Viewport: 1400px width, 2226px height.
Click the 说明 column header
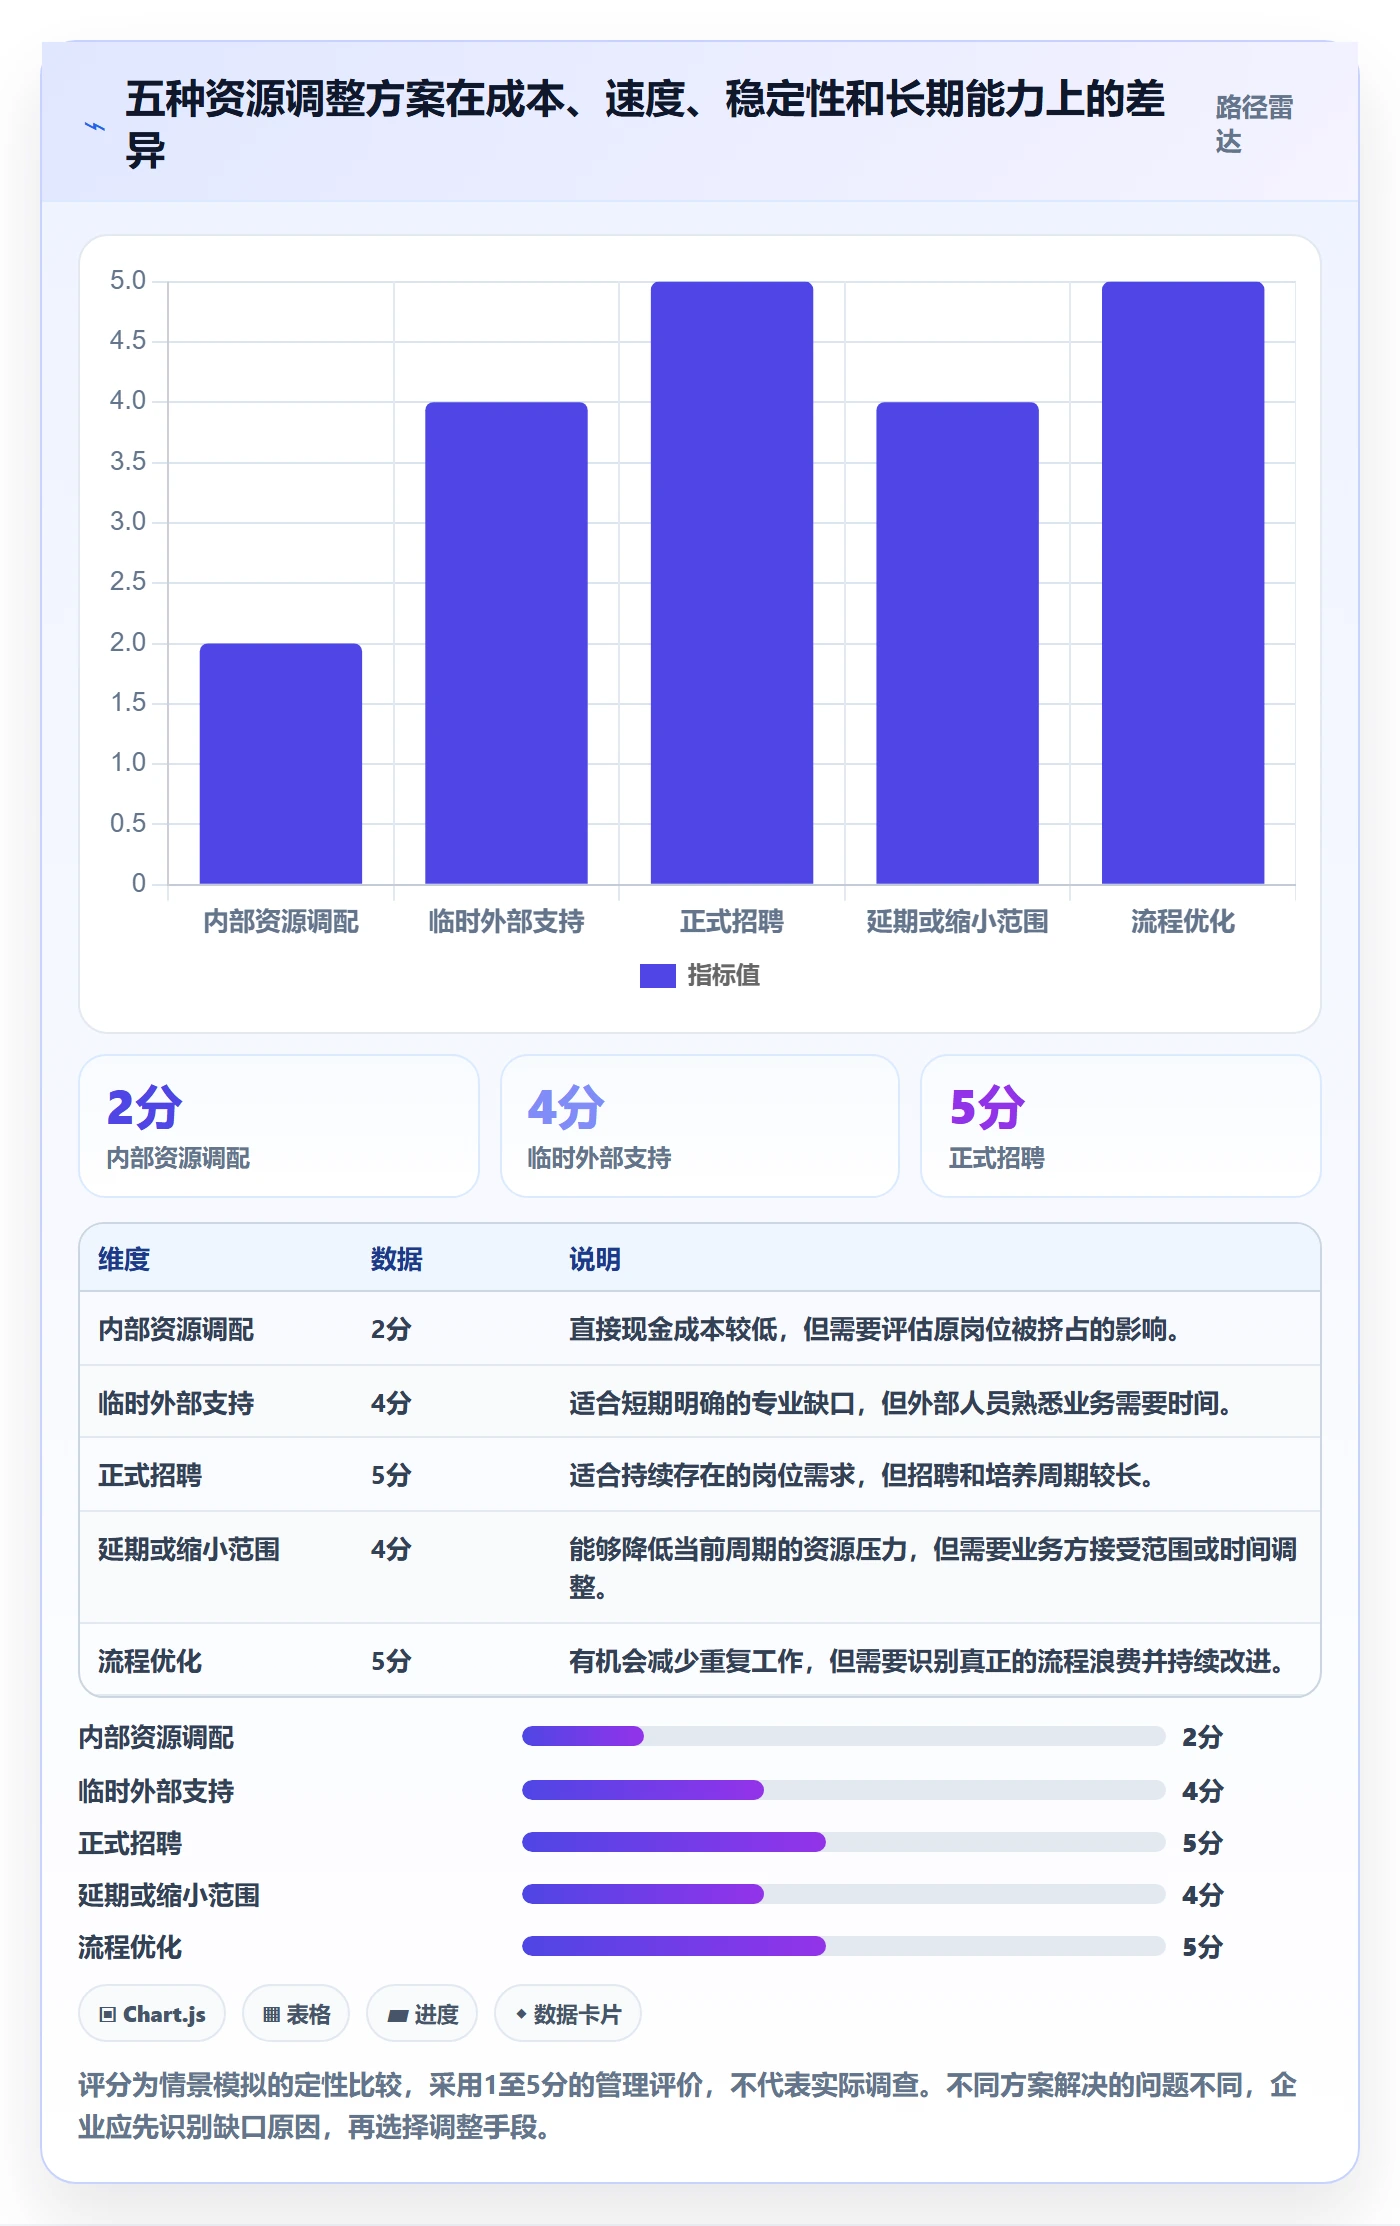pyautogui.click(x=595, y=1259)
